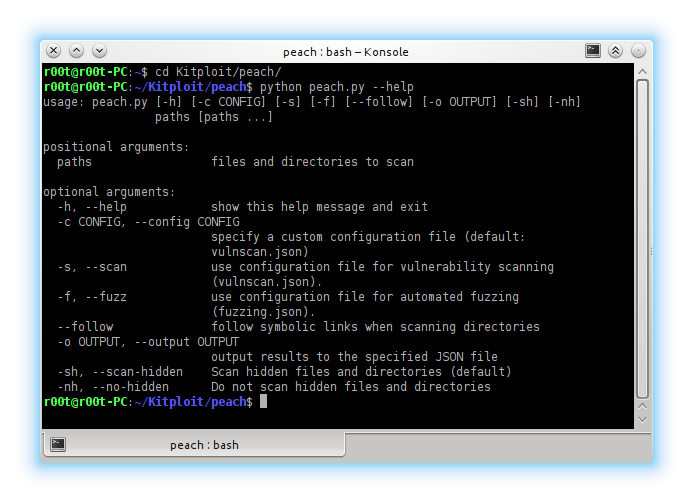The height and width of the screenshot is (503, 693).
Task: Click scrollbar down arrow at bottom
Action: tap(643, 419)
